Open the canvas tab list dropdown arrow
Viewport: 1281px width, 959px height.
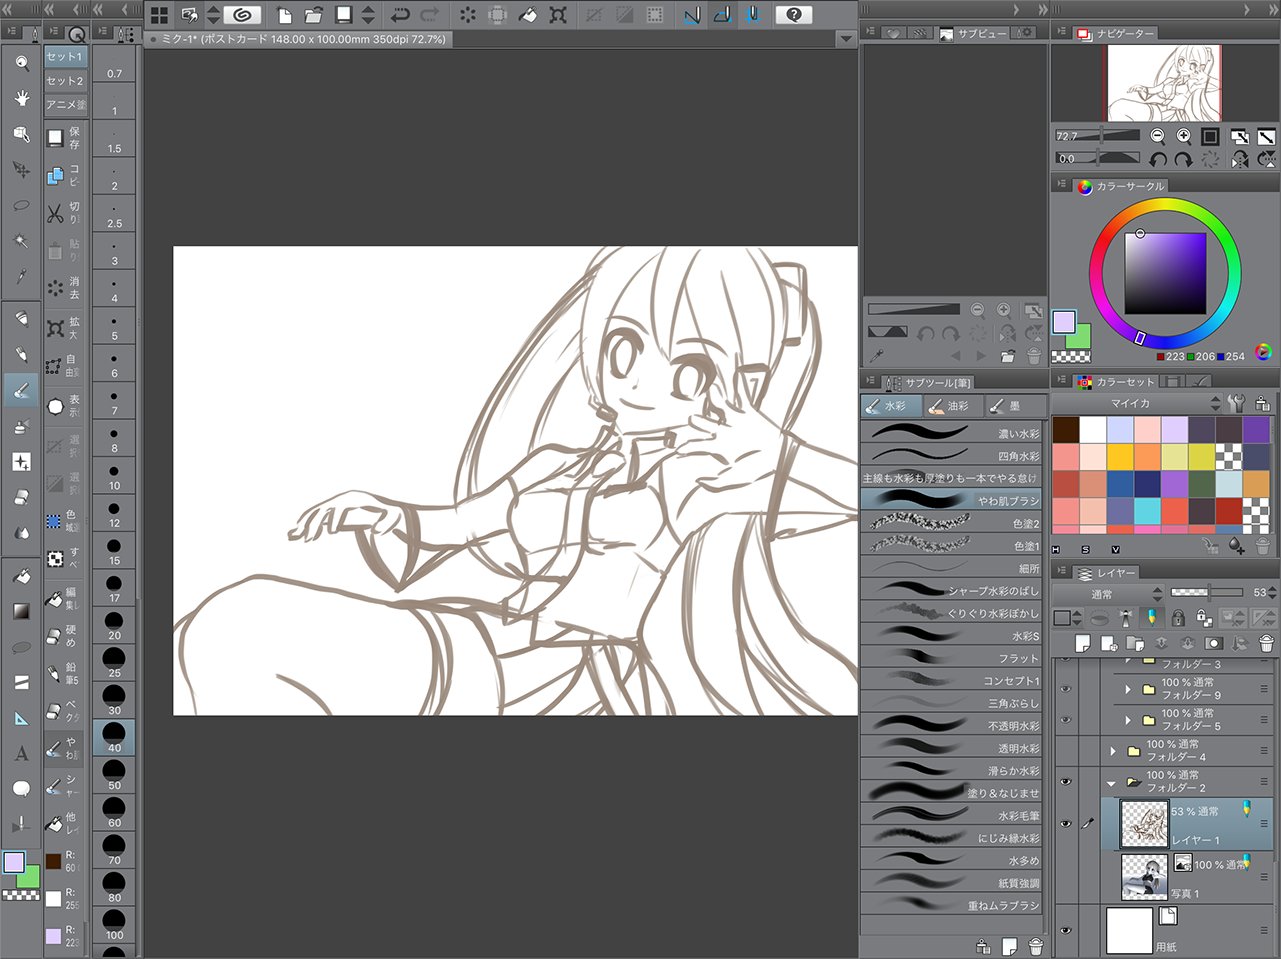(x=846, y=39)
